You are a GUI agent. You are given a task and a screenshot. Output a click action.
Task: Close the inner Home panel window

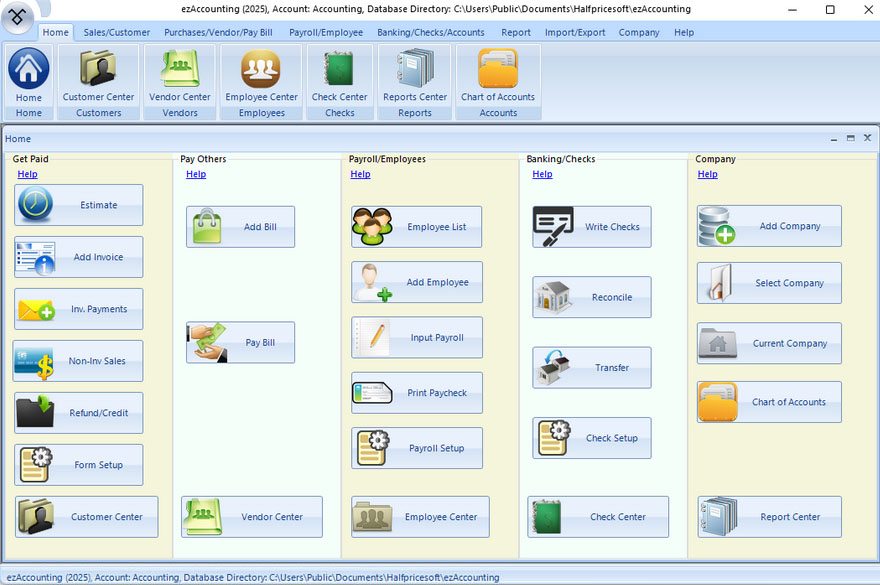click(867, 138)
